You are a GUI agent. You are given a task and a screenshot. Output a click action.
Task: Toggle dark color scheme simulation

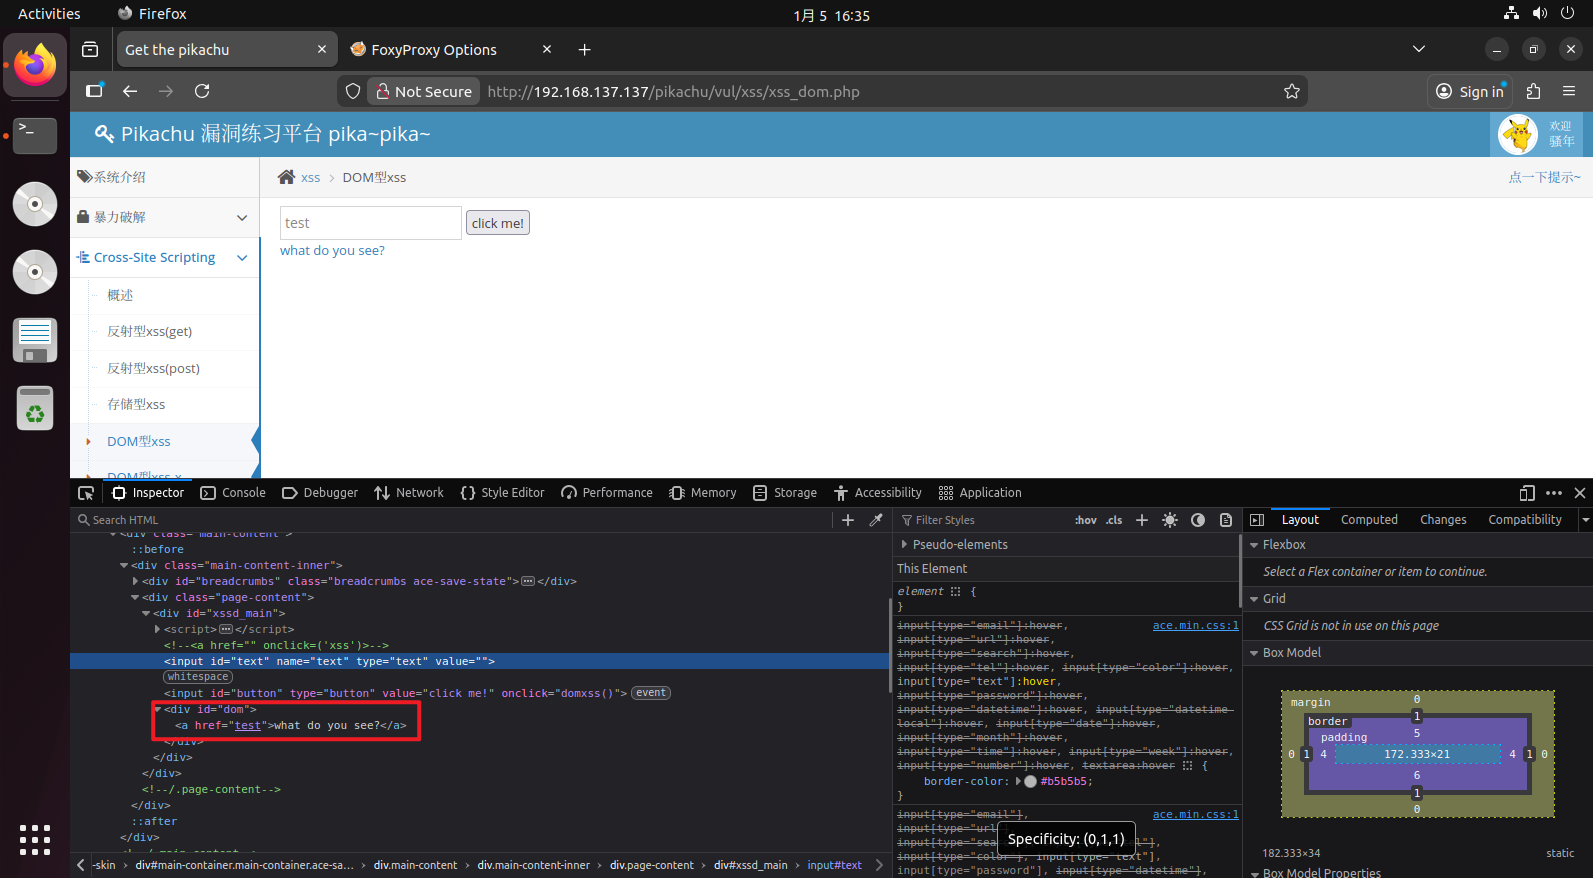1198,520
